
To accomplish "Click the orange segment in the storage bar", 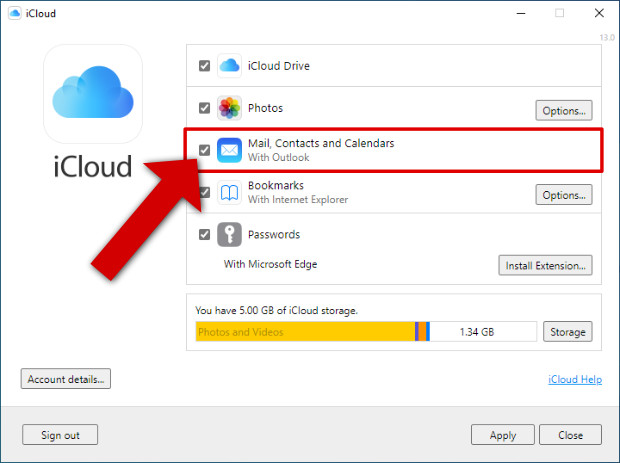I will (422, 332).
